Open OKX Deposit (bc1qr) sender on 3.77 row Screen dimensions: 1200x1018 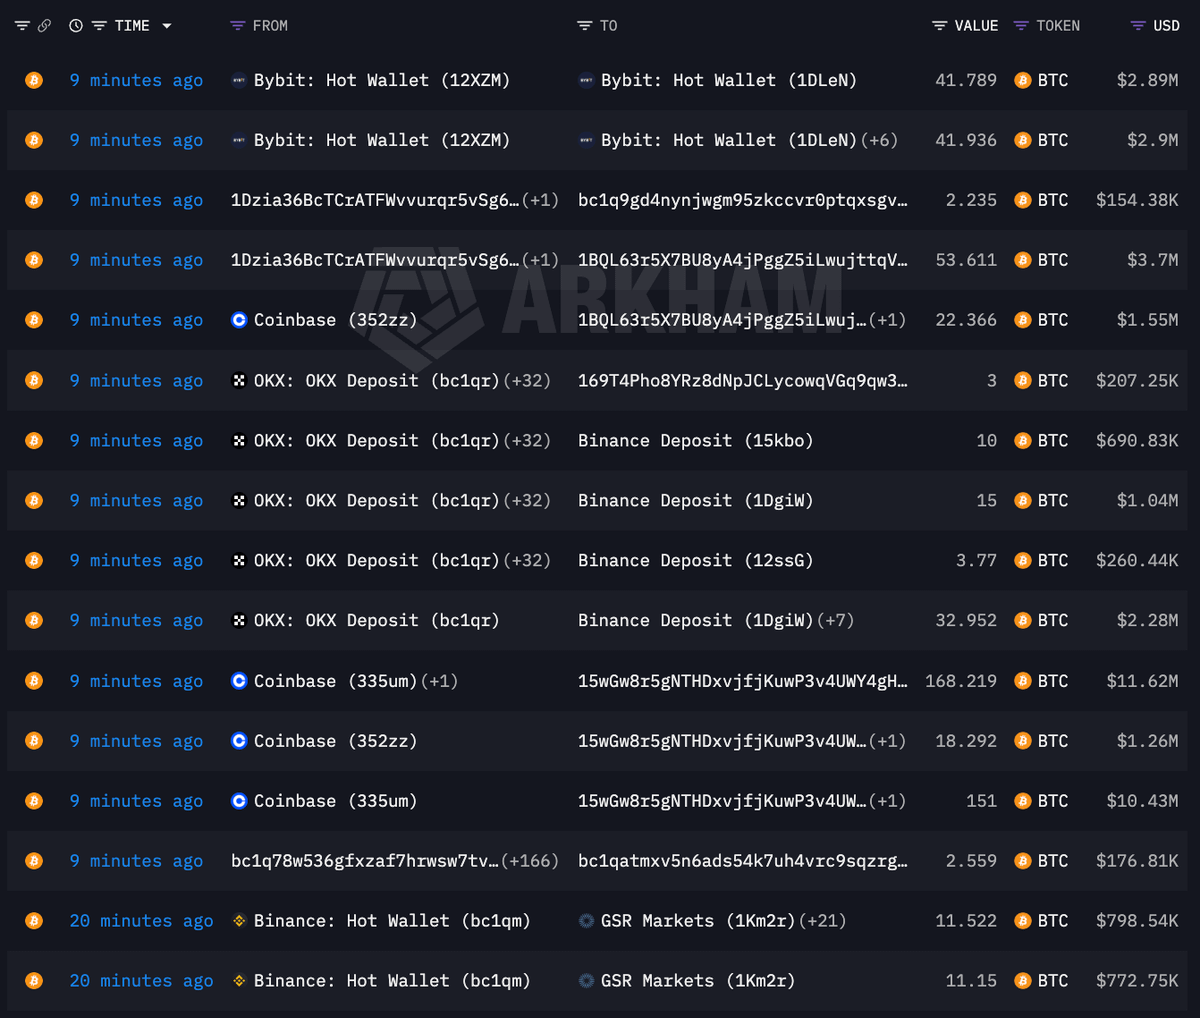376,561
